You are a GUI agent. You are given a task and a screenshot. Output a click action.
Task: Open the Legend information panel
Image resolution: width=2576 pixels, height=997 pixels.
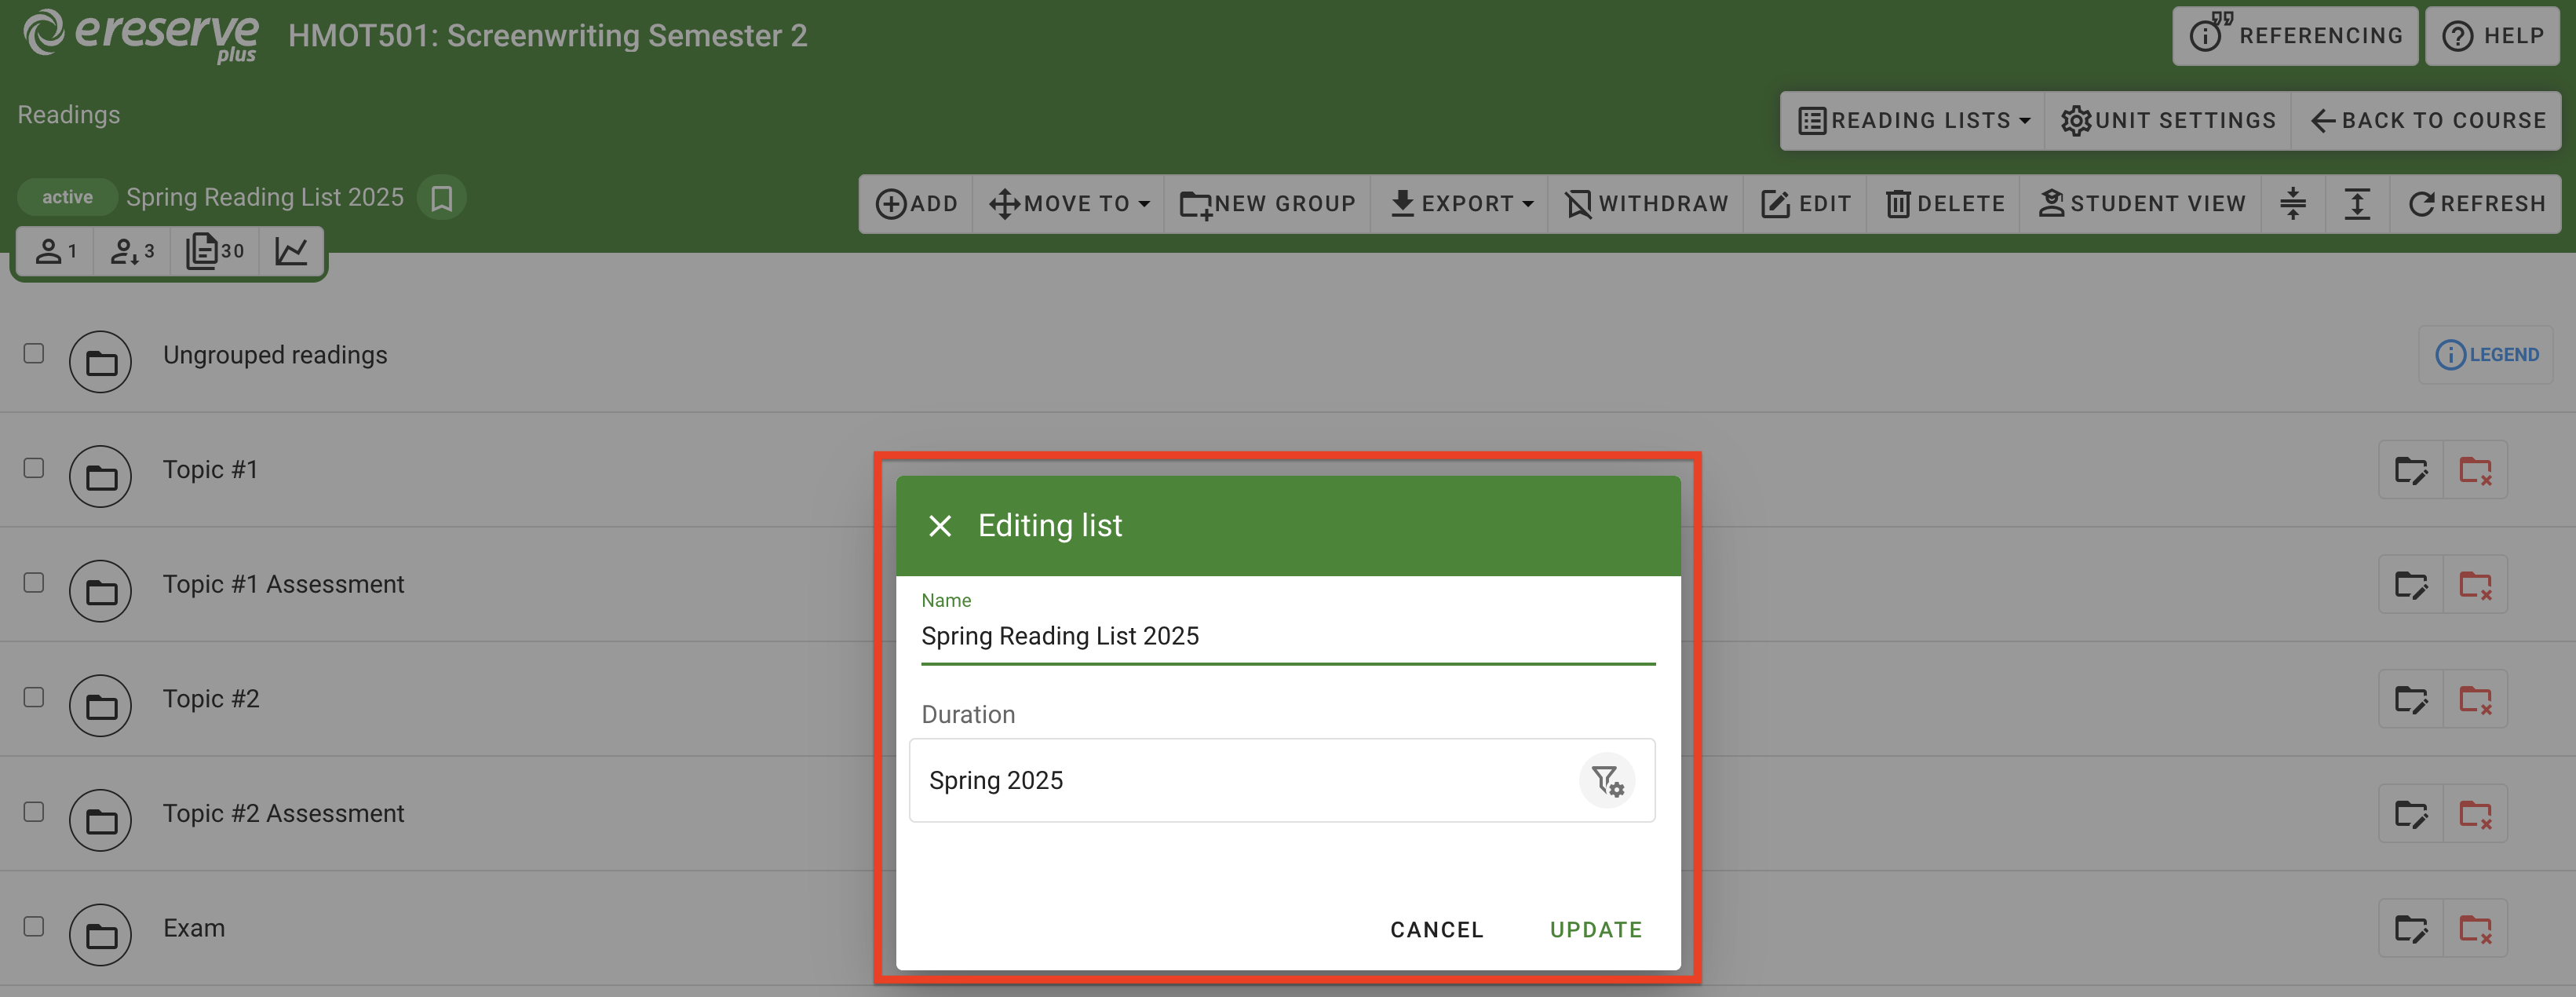click(x=2486, y=354)
